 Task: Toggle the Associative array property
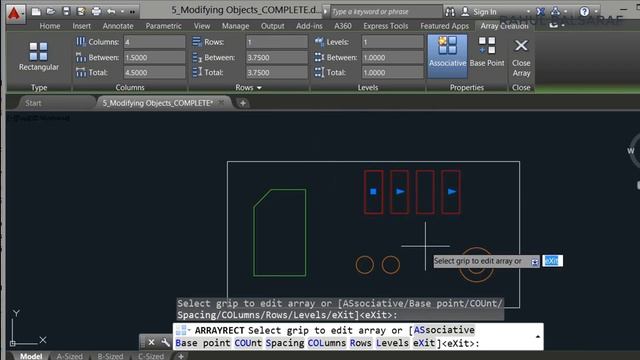447,56
